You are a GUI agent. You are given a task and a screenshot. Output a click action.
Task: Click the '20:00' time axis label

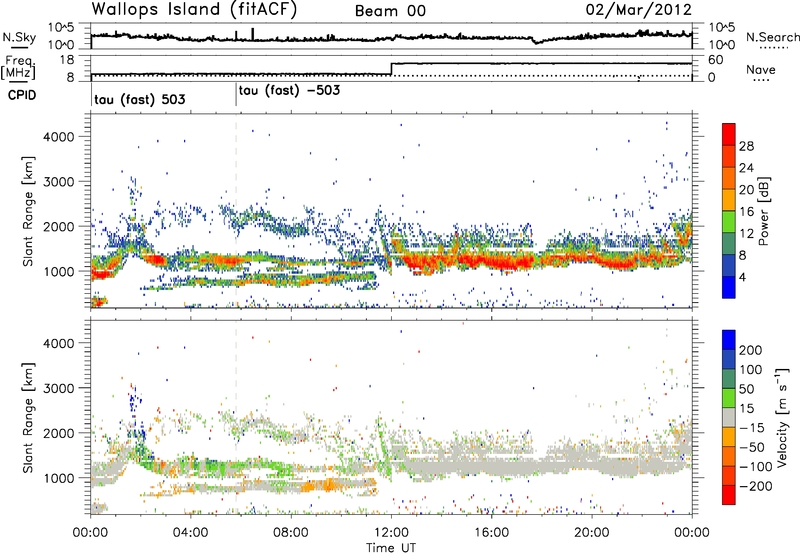(592, 533)
